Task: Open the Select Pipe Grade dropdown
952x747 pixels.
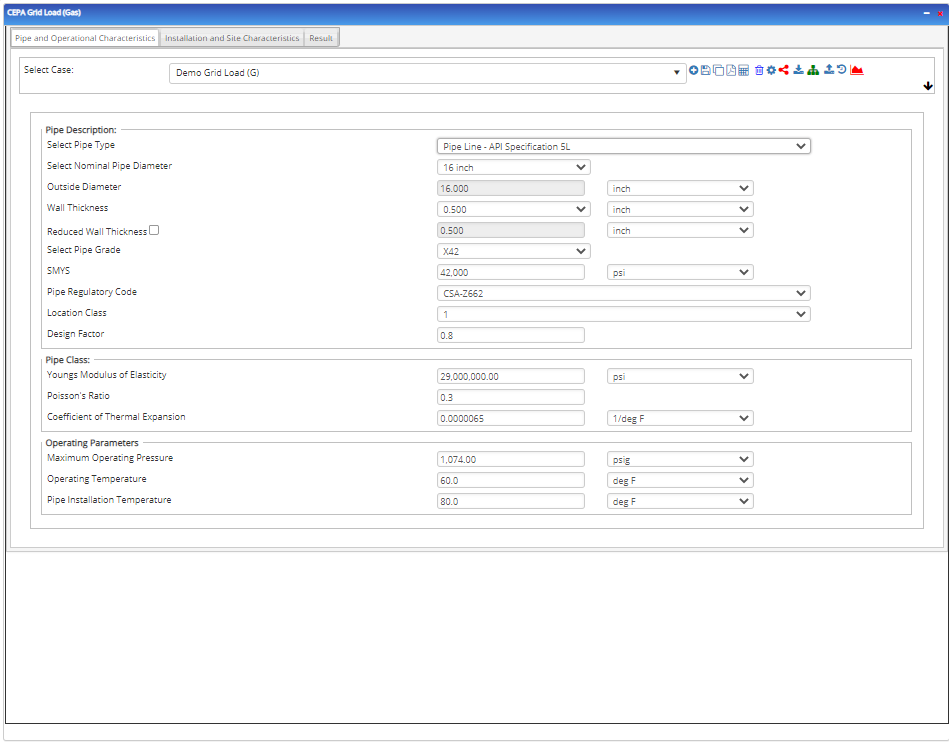Action: (513, 250)
